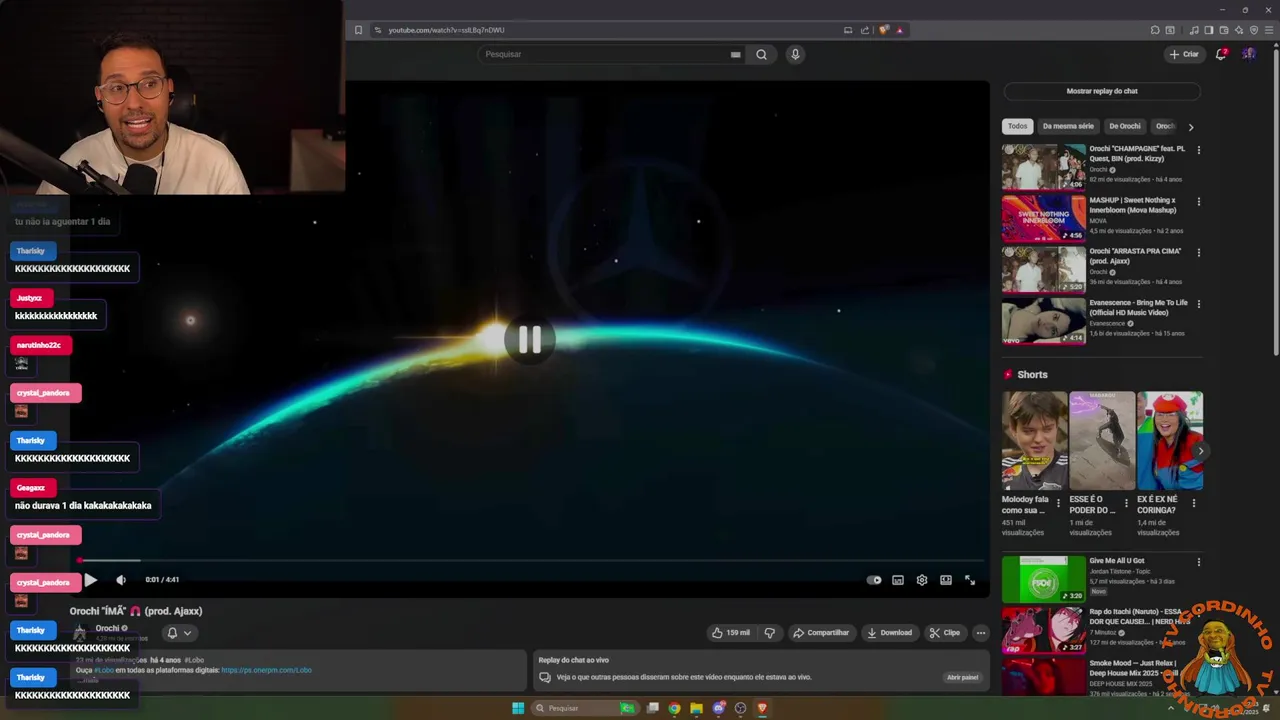The height and width of the screenshot is (720, 1280).
Task: Click the Compartilhar share button
Action: 821,633
